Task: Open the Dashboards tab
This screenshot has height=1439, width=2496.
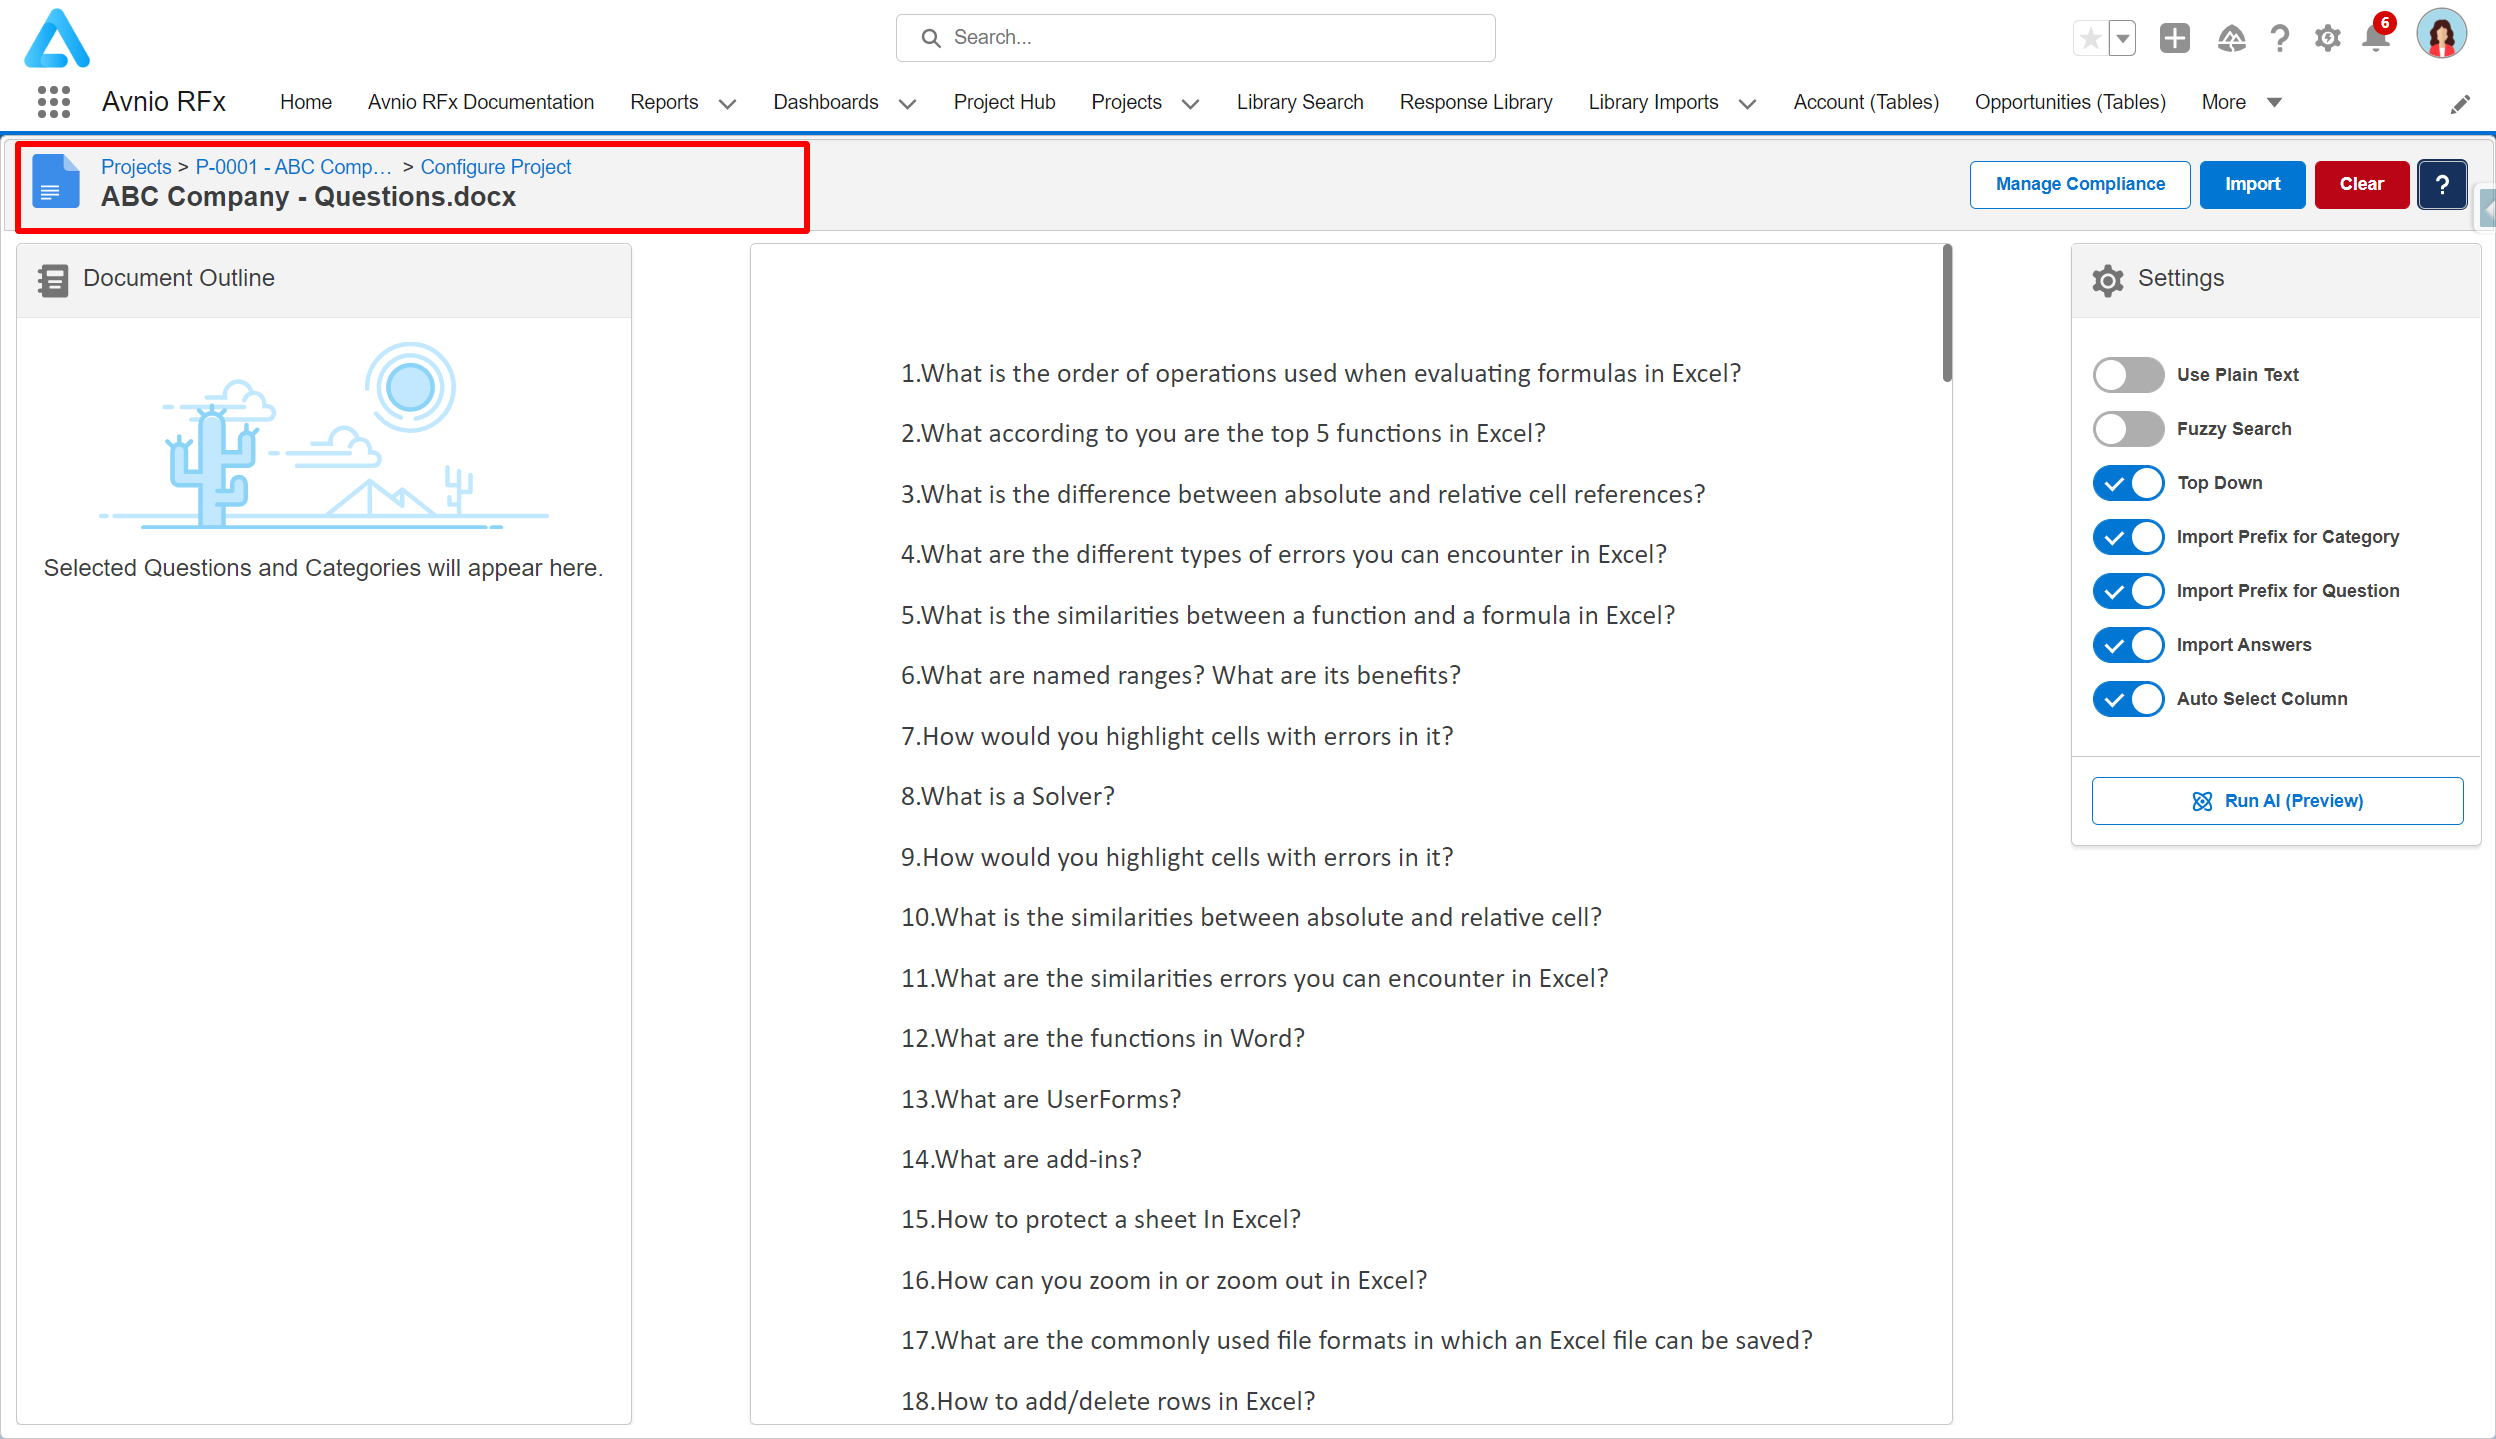Action: pos(826,102)
